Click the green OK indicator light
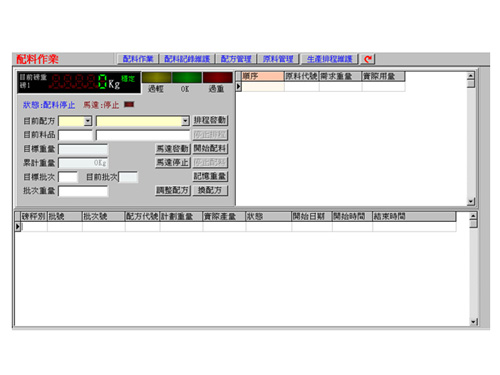500x375 pixels. 187,77
